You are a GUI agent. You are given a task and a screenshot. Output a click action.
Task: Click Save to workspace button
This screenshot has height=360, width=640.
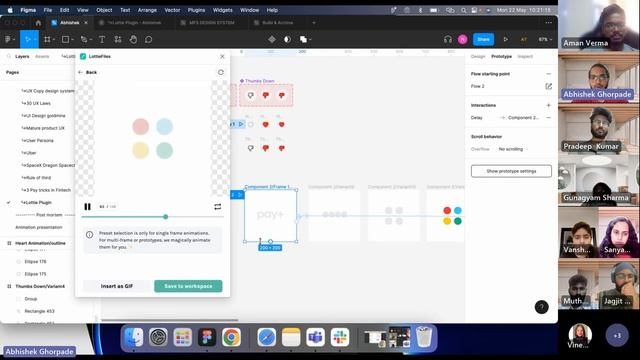click(x=188, y=286)
